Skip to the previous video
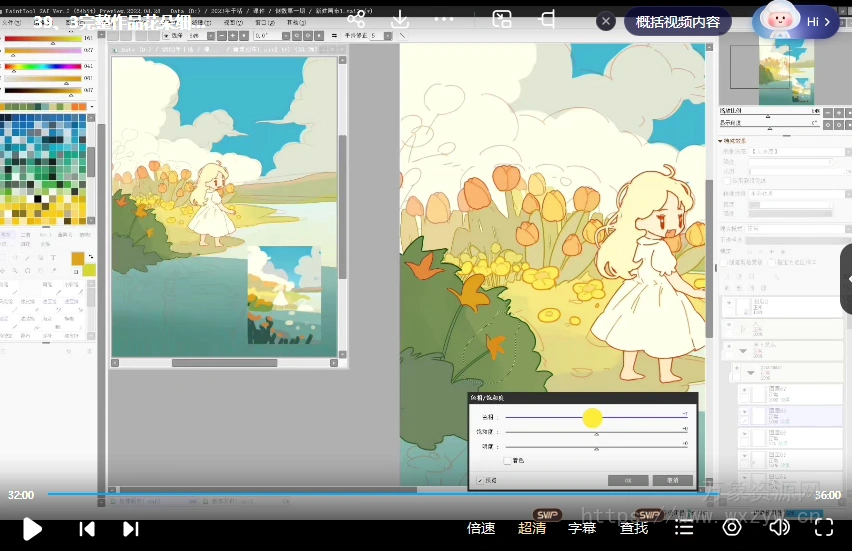This screenshot has width=852, height=551. (x=87, y=528)
